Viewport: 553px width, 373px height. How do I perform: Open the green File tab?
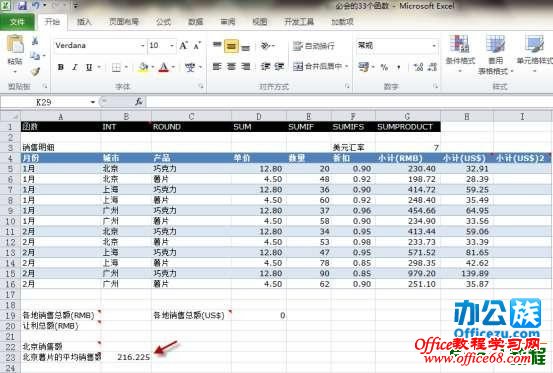coord(17,22)
